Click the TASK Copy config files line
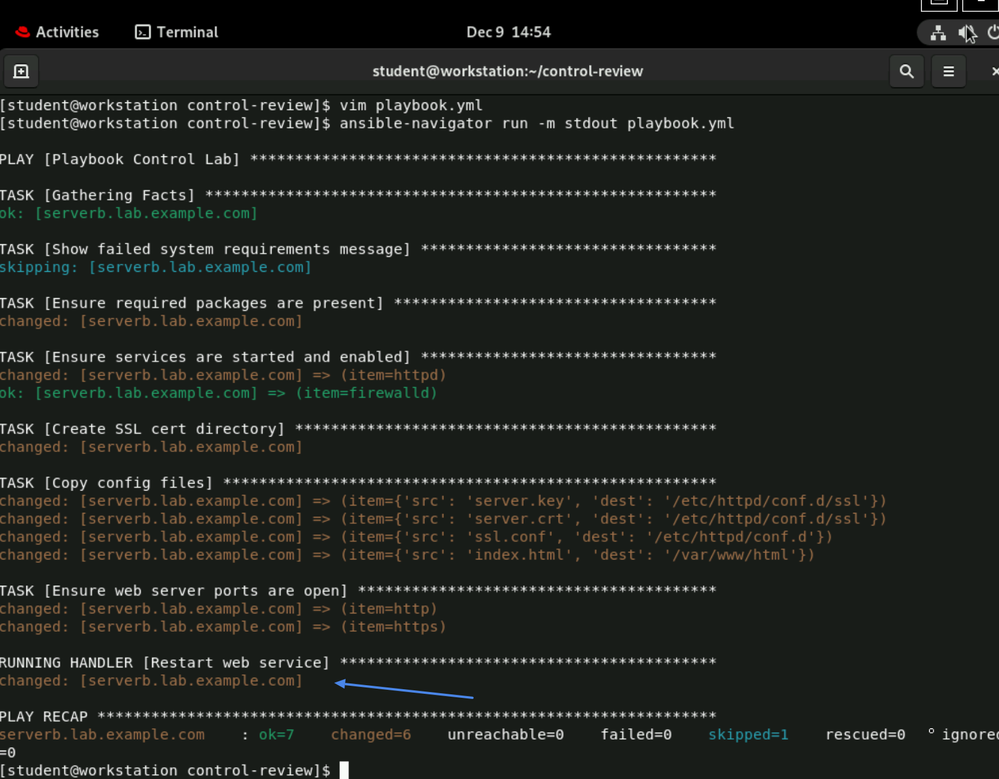The width and height of the screenshot is (999, 779). coord(107,483)
